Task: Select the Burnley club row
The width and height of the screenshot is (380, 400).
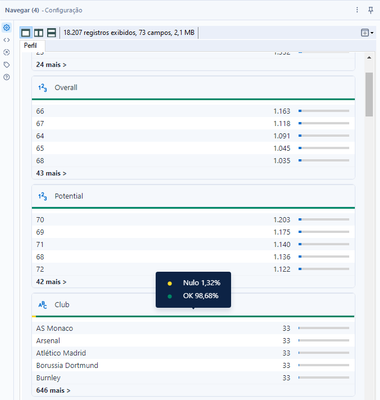Action: coord(193,378)
